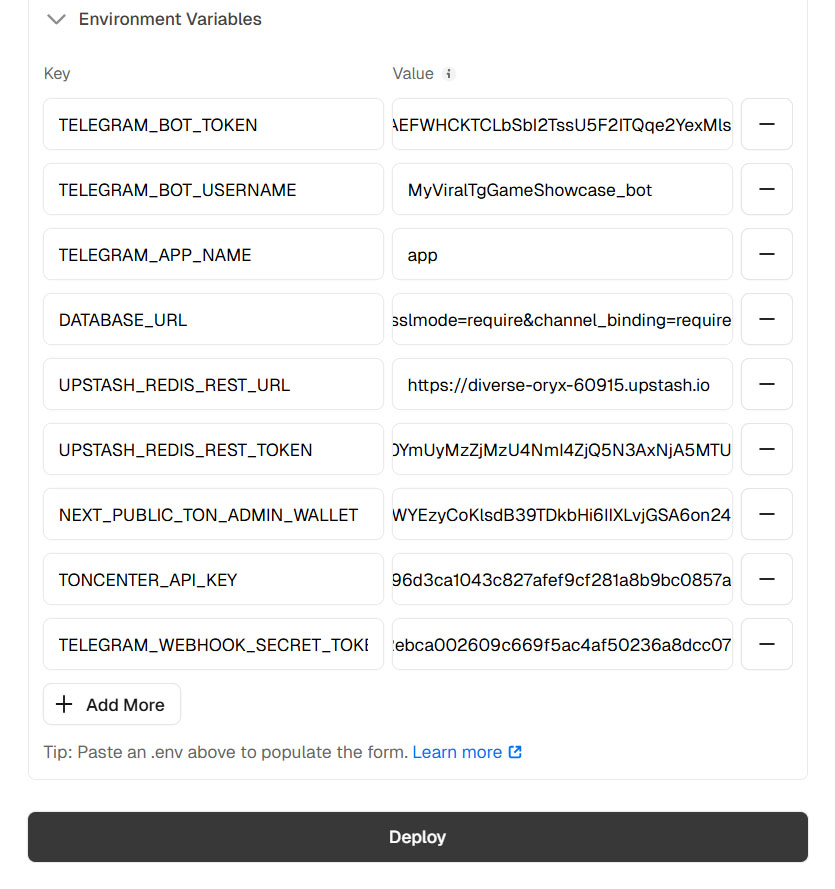835x889 pixels.
Task: Click the Deploy button
Action: point(418,837)
